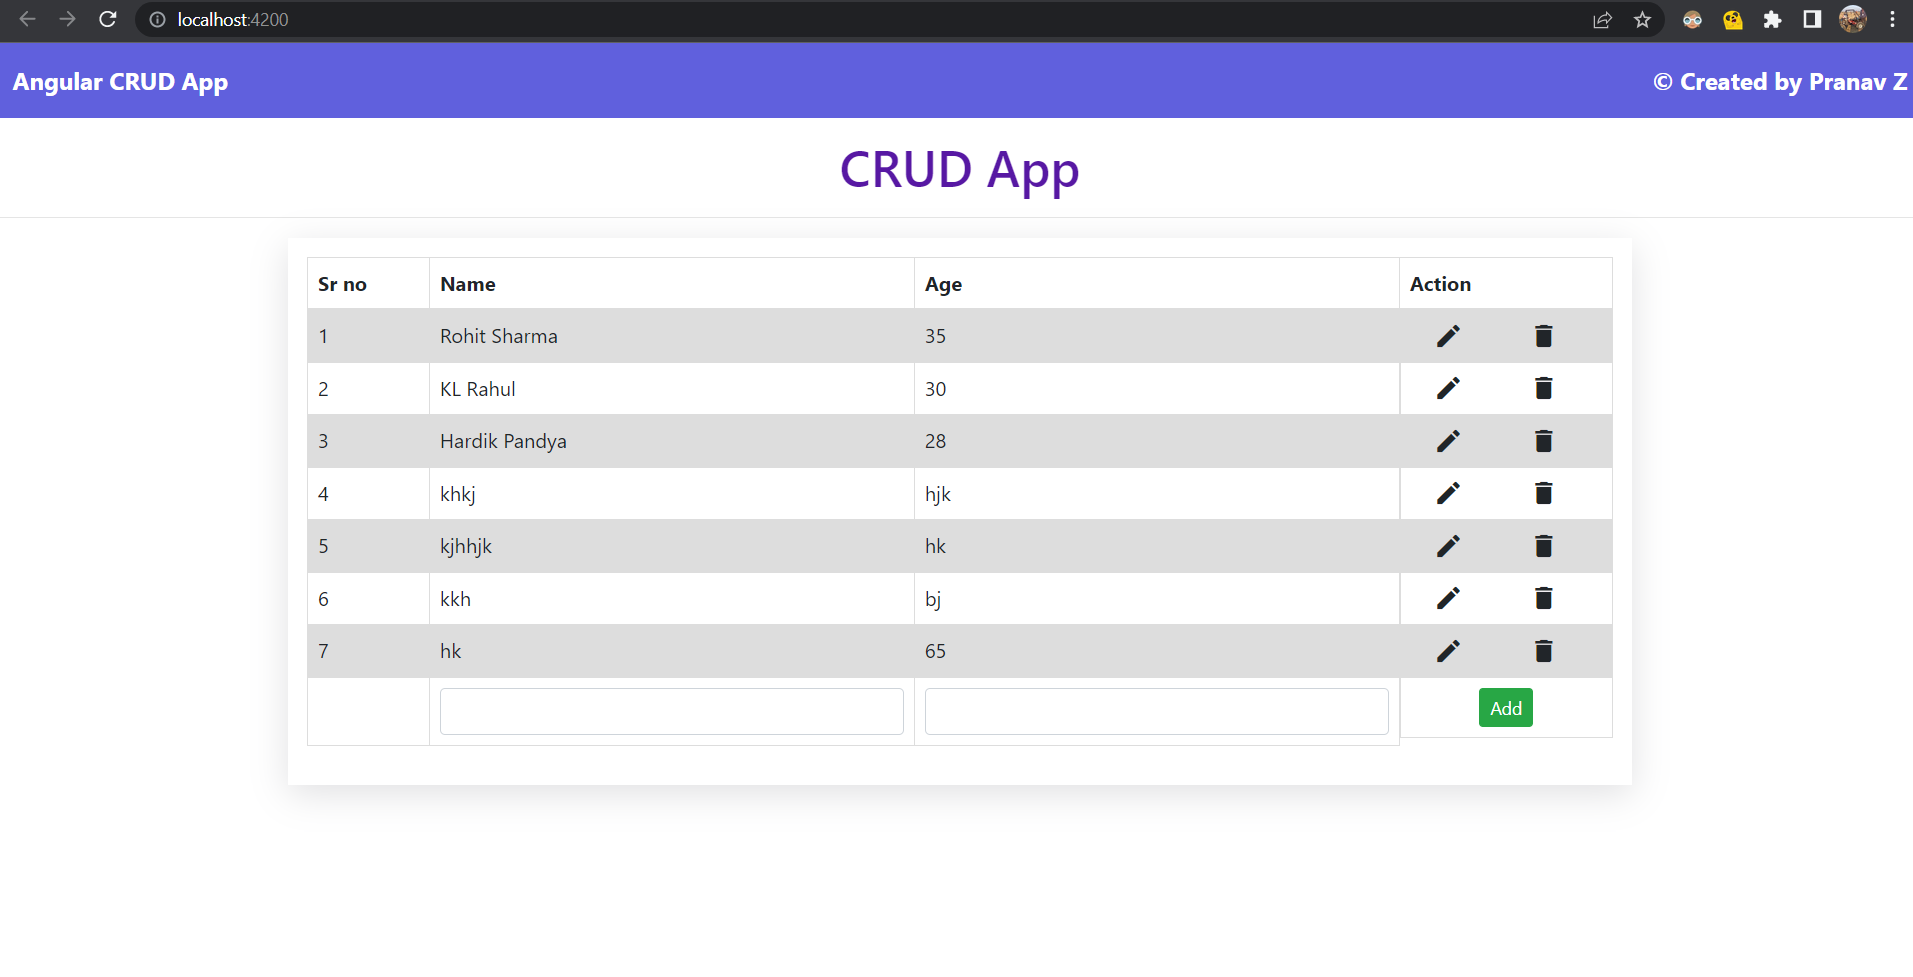Click Angular CRUD App navbar brand
1913x977 pixels.
(x=120, y=82)
